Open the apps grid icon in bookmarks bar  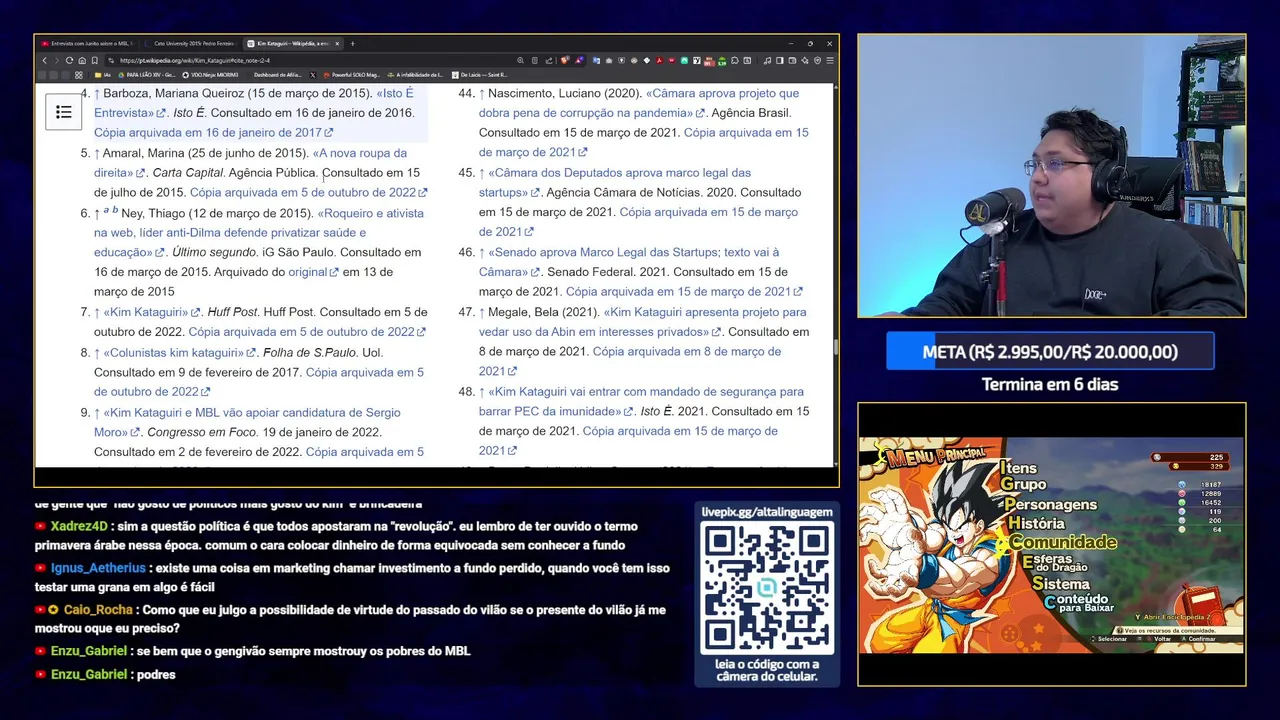coord(79,75)
